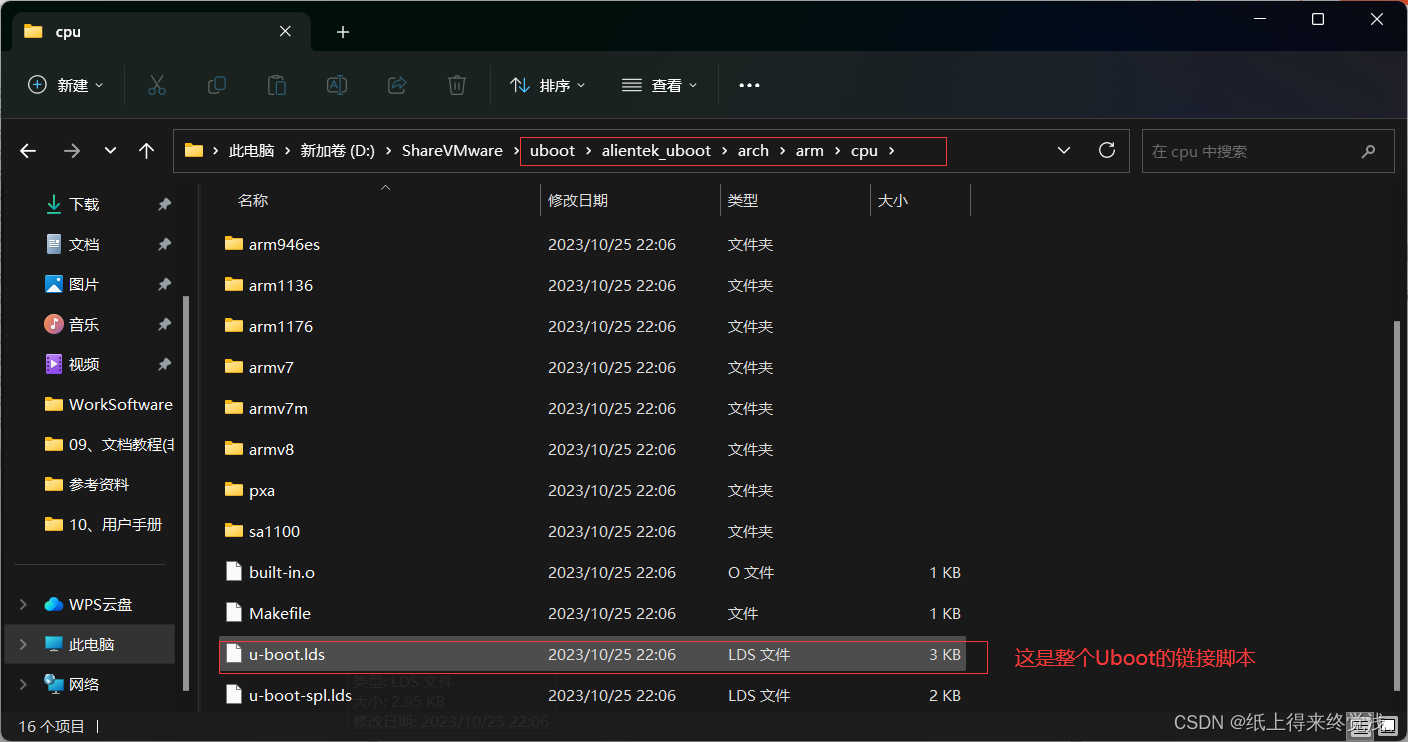Click the arch breadcrumb segment
Image resolution: width=1408 pixels, height=742 pixels.
(x=753, y=151)
